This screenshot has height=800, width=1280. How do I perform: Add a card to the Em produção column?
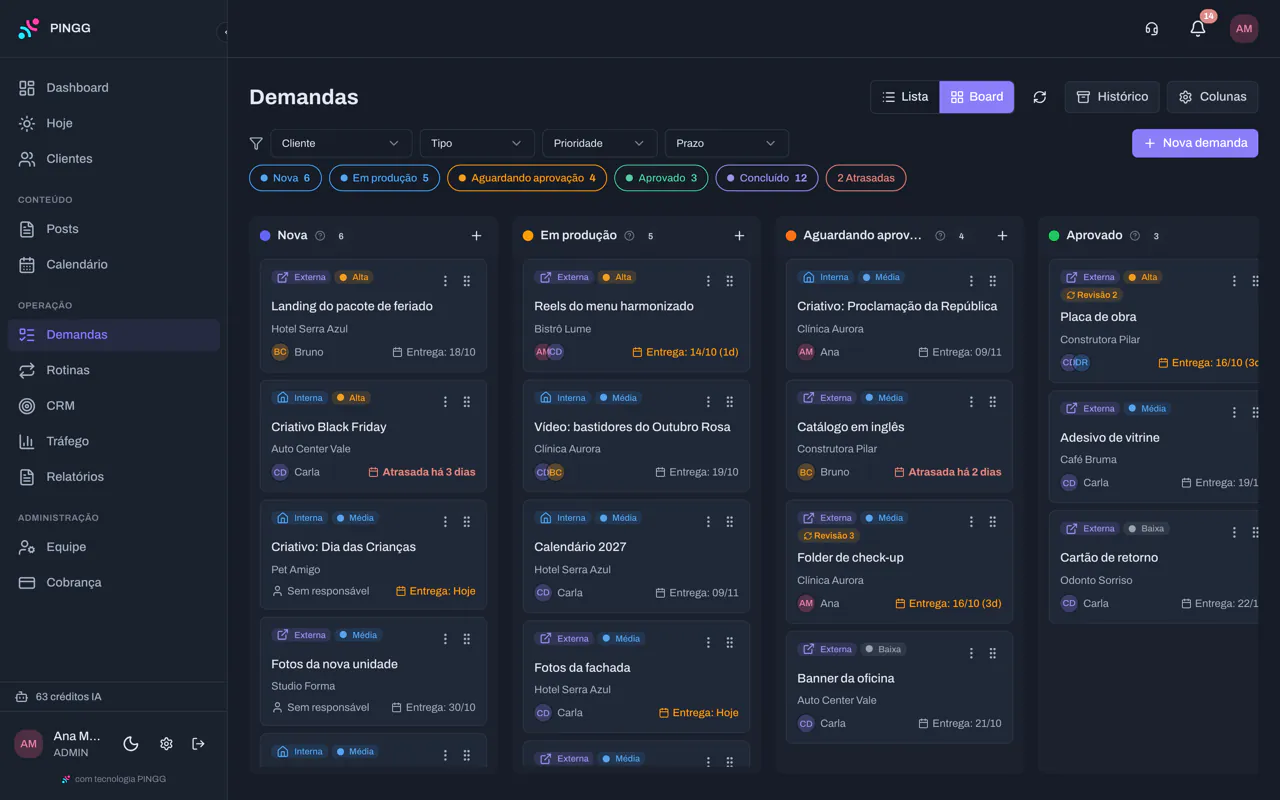(739, 236)
